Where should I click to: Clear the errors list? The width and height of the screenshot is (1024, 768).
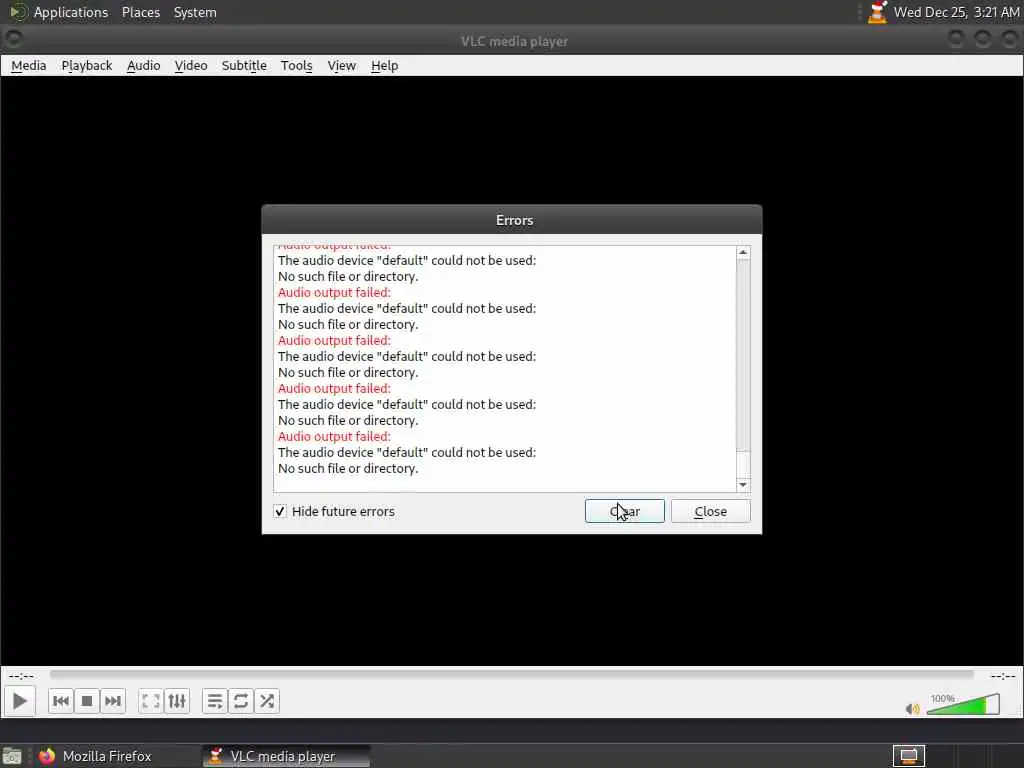[624, 511]
